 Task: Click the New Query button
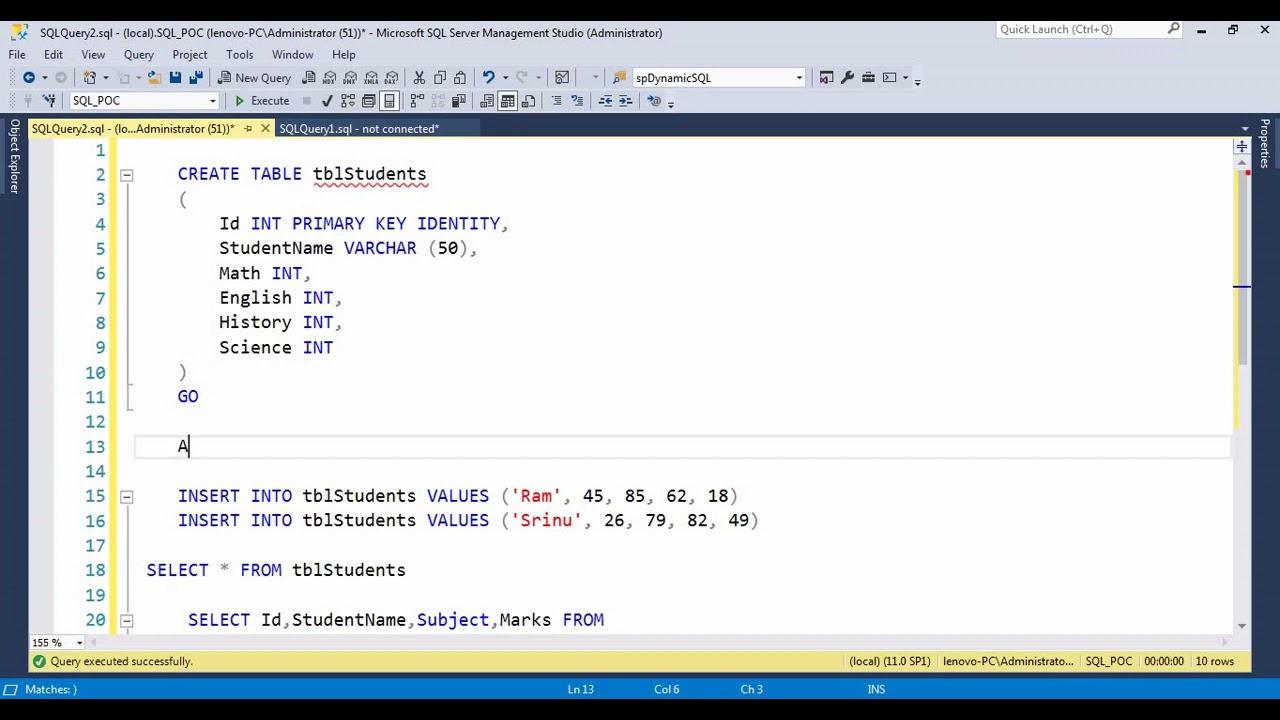[255, 77]
